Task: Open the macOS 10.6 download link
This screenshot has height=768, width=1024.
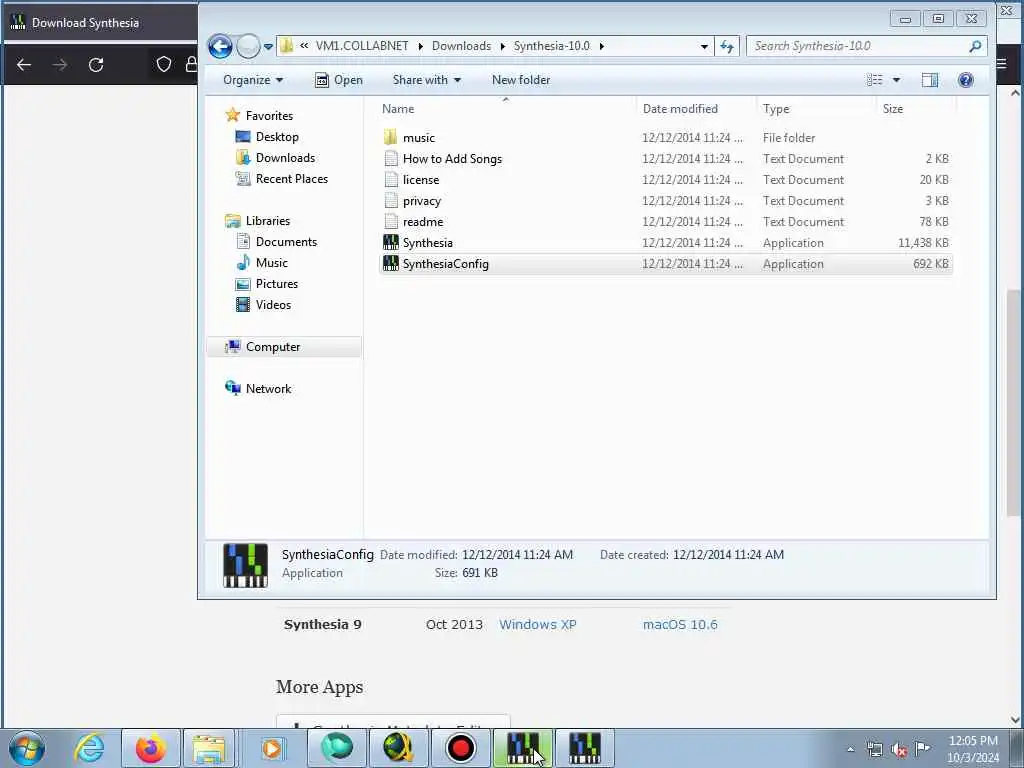Action: 680,624
